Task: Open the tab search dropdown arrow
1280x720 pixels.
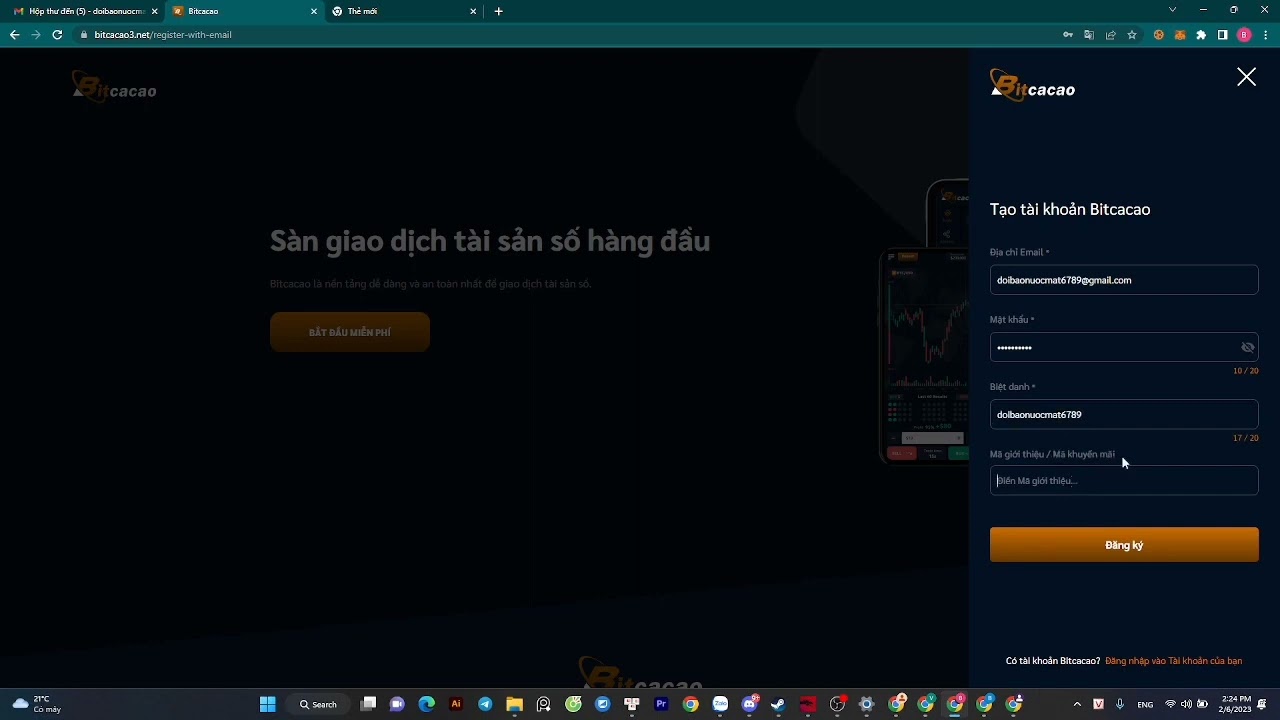Action: coord(1172,10)
